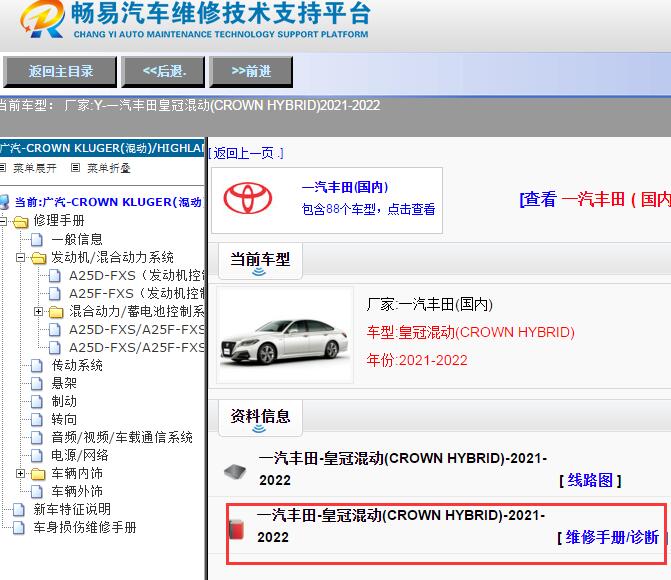
Task: Click the 厂家:一汽丰田(国内) text
Action: 430,304
